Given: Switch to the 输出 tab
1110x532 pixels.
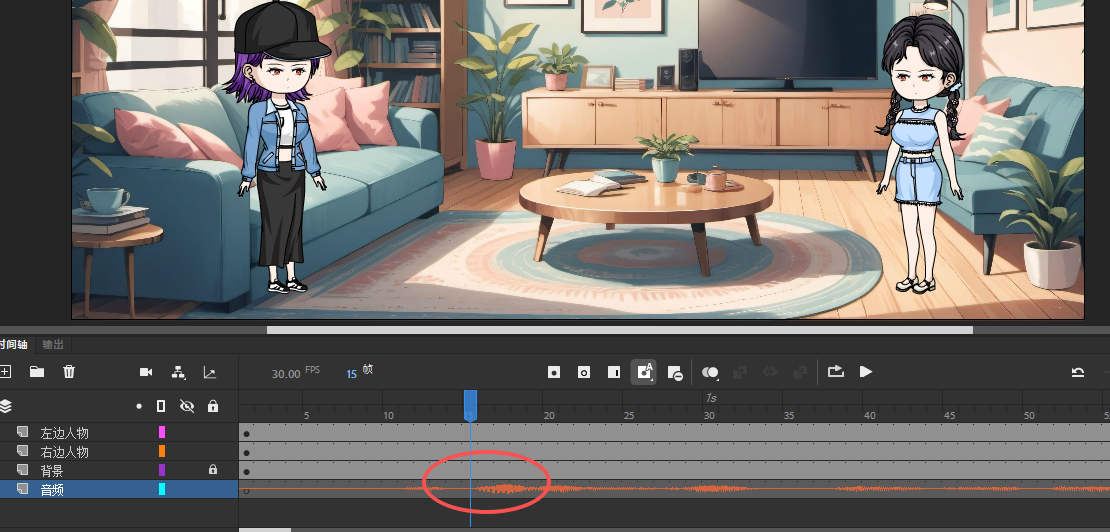Looking at the screenshot, I should point(52,345).
